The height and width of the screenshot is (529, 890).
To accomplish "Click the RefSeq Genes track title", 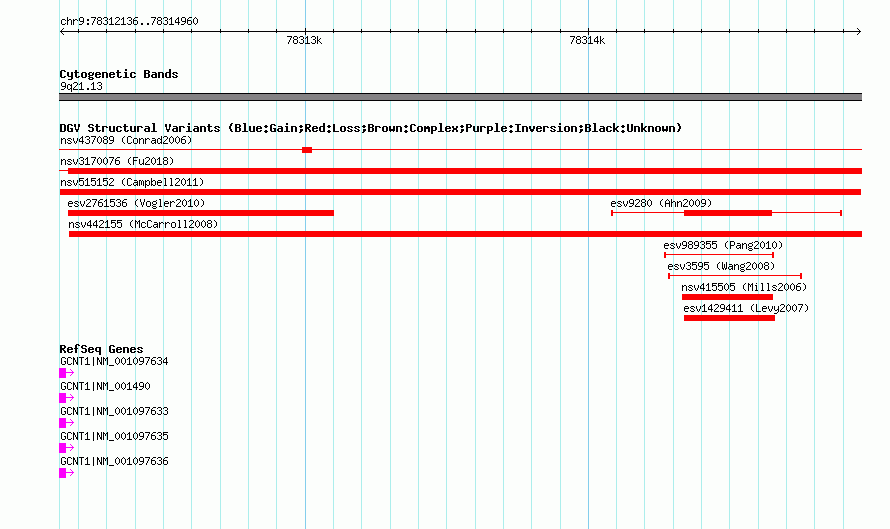I will (x=102, y=349).
